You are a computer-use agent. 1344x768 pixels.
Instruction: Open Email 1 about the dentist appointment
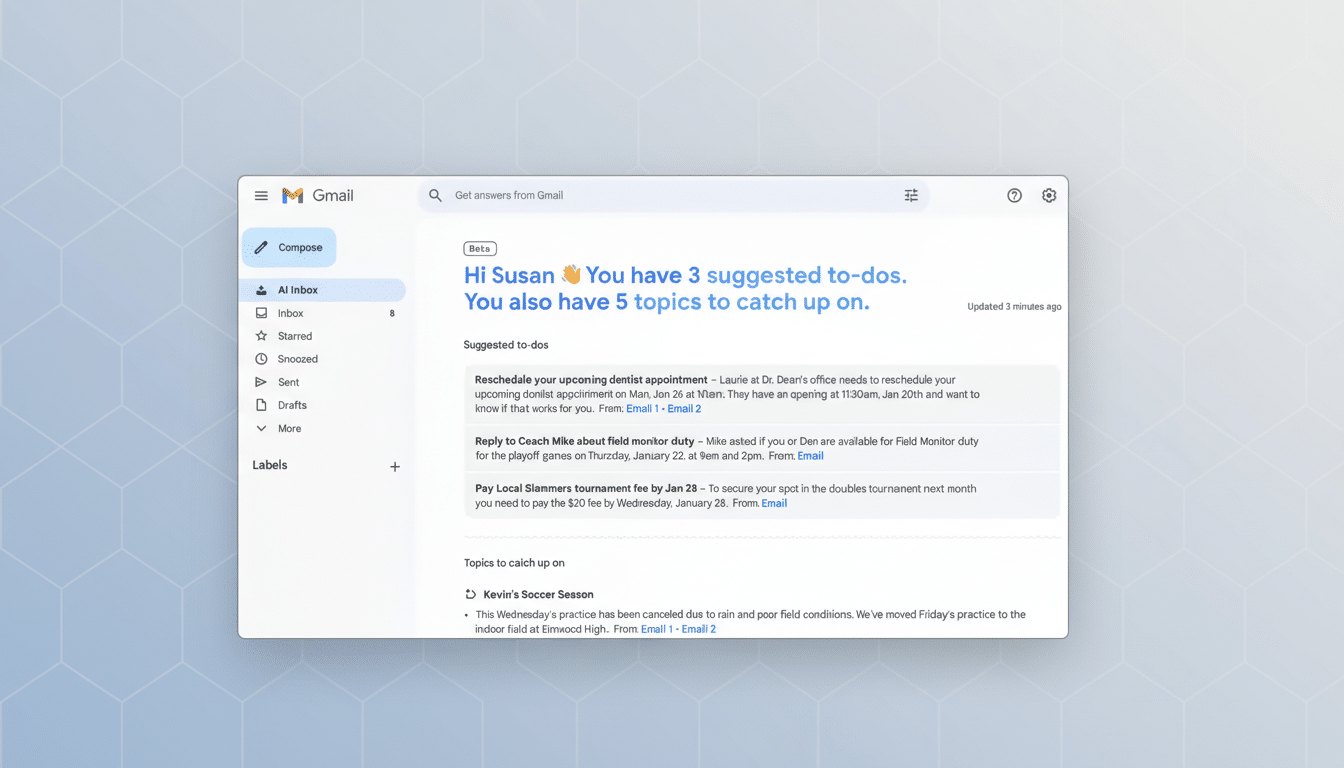coord(641,408)
